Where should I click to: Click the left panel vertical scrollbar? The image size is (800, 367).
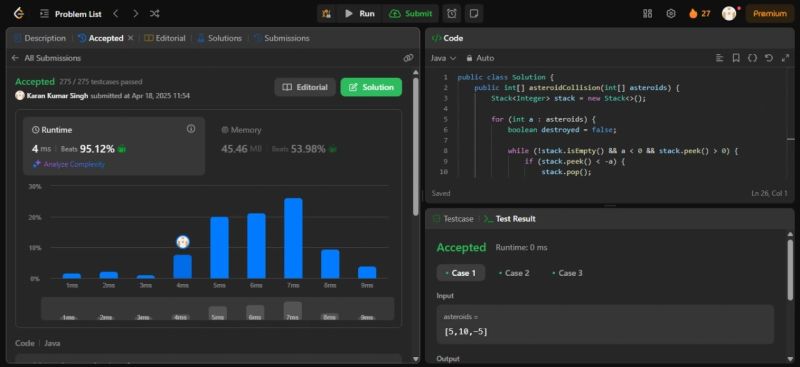click(415, 148)
